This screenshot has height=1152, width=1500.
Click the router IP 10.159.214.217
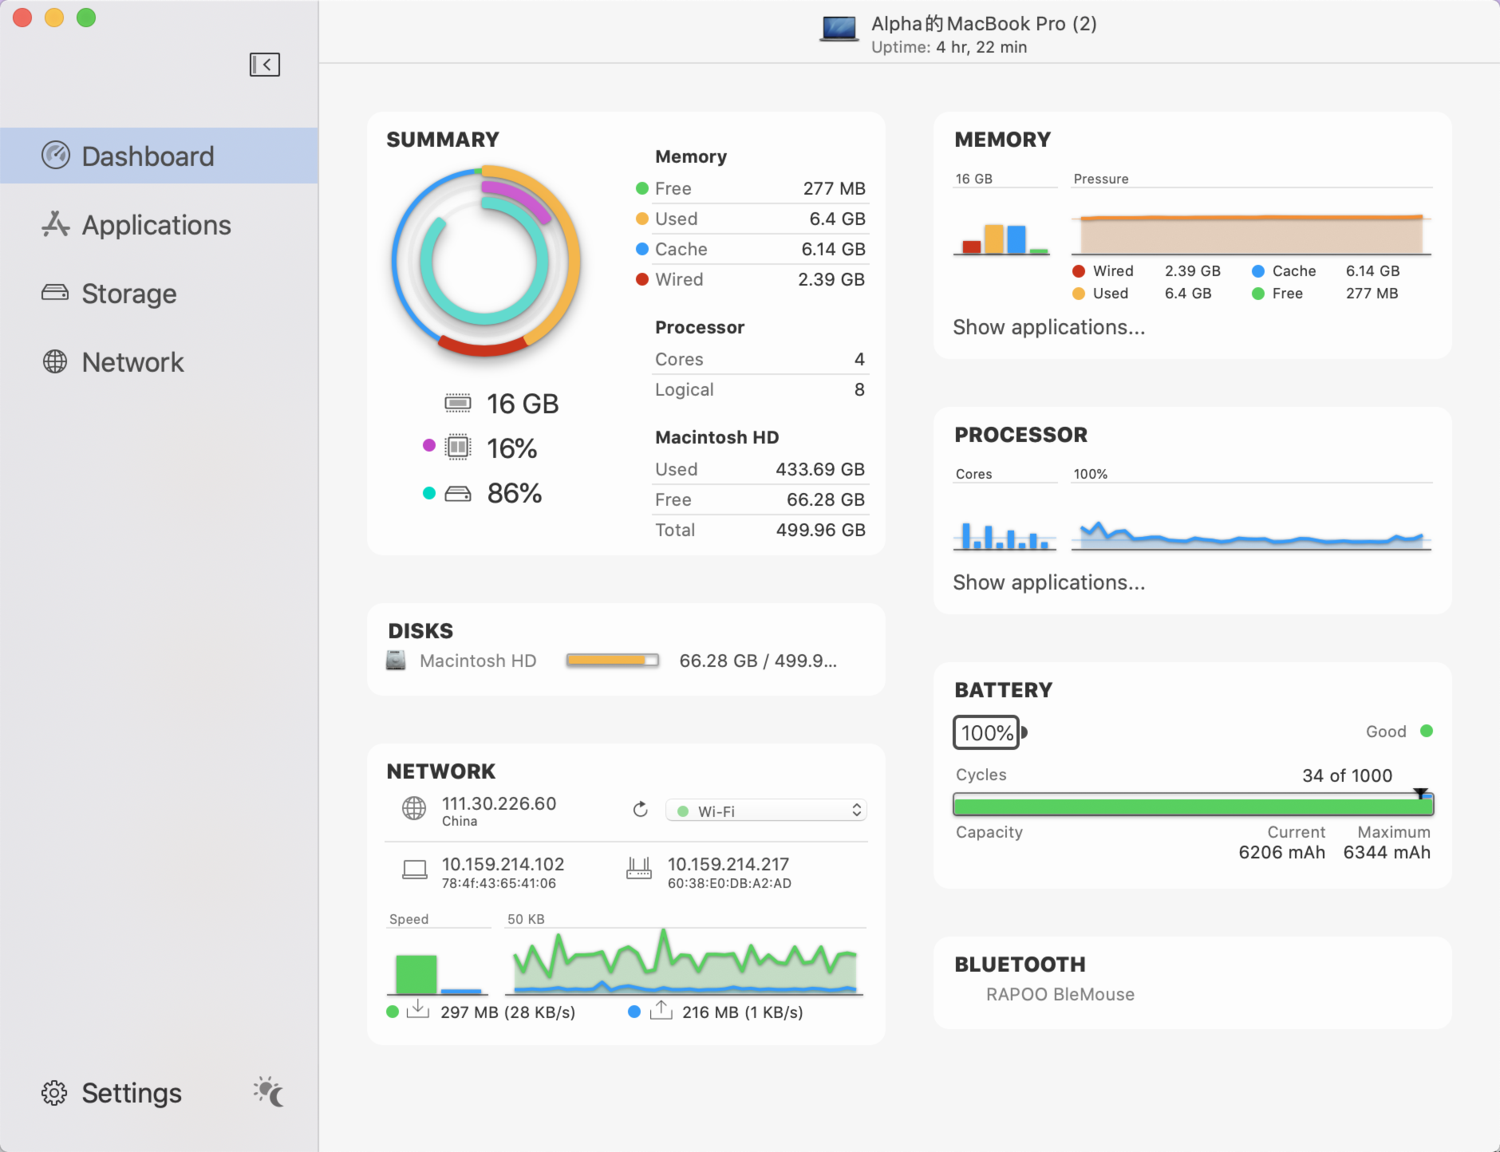(728, 864)
